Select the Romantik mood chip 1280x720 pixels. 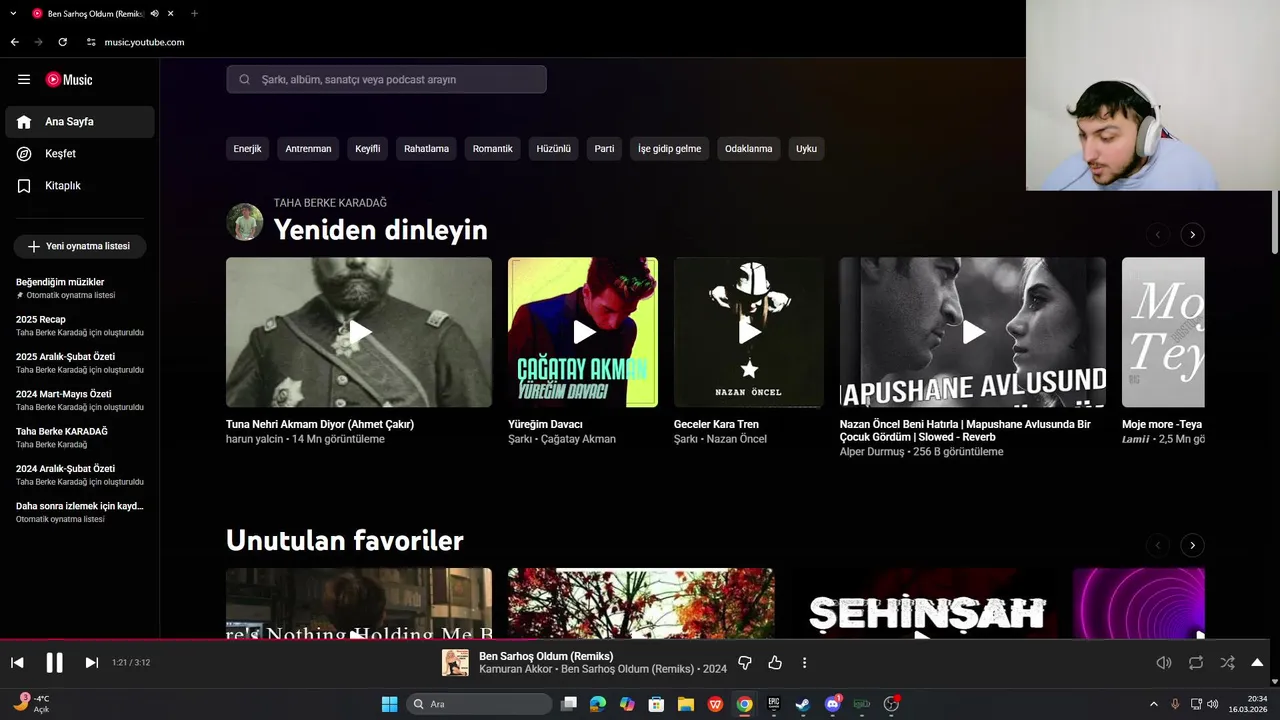click(x=492, y=149)
